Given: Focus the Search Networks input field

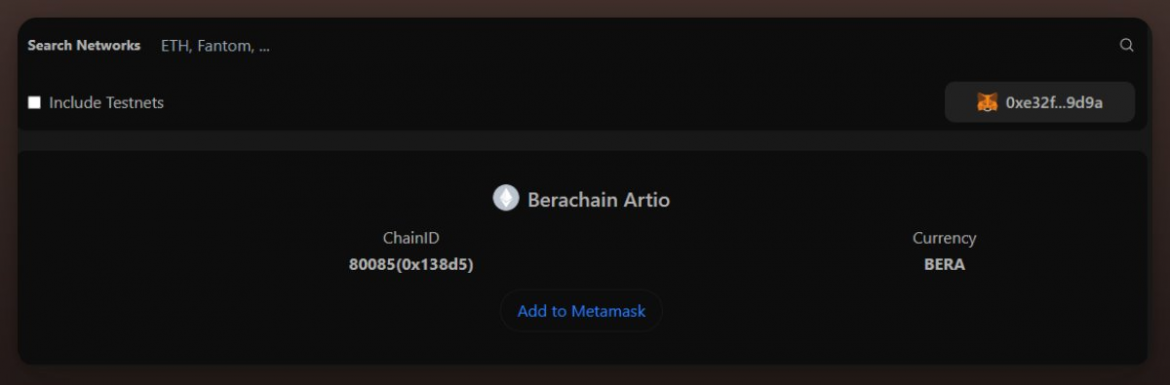Looking at the screenshot, I should click(x=634, y=46).
